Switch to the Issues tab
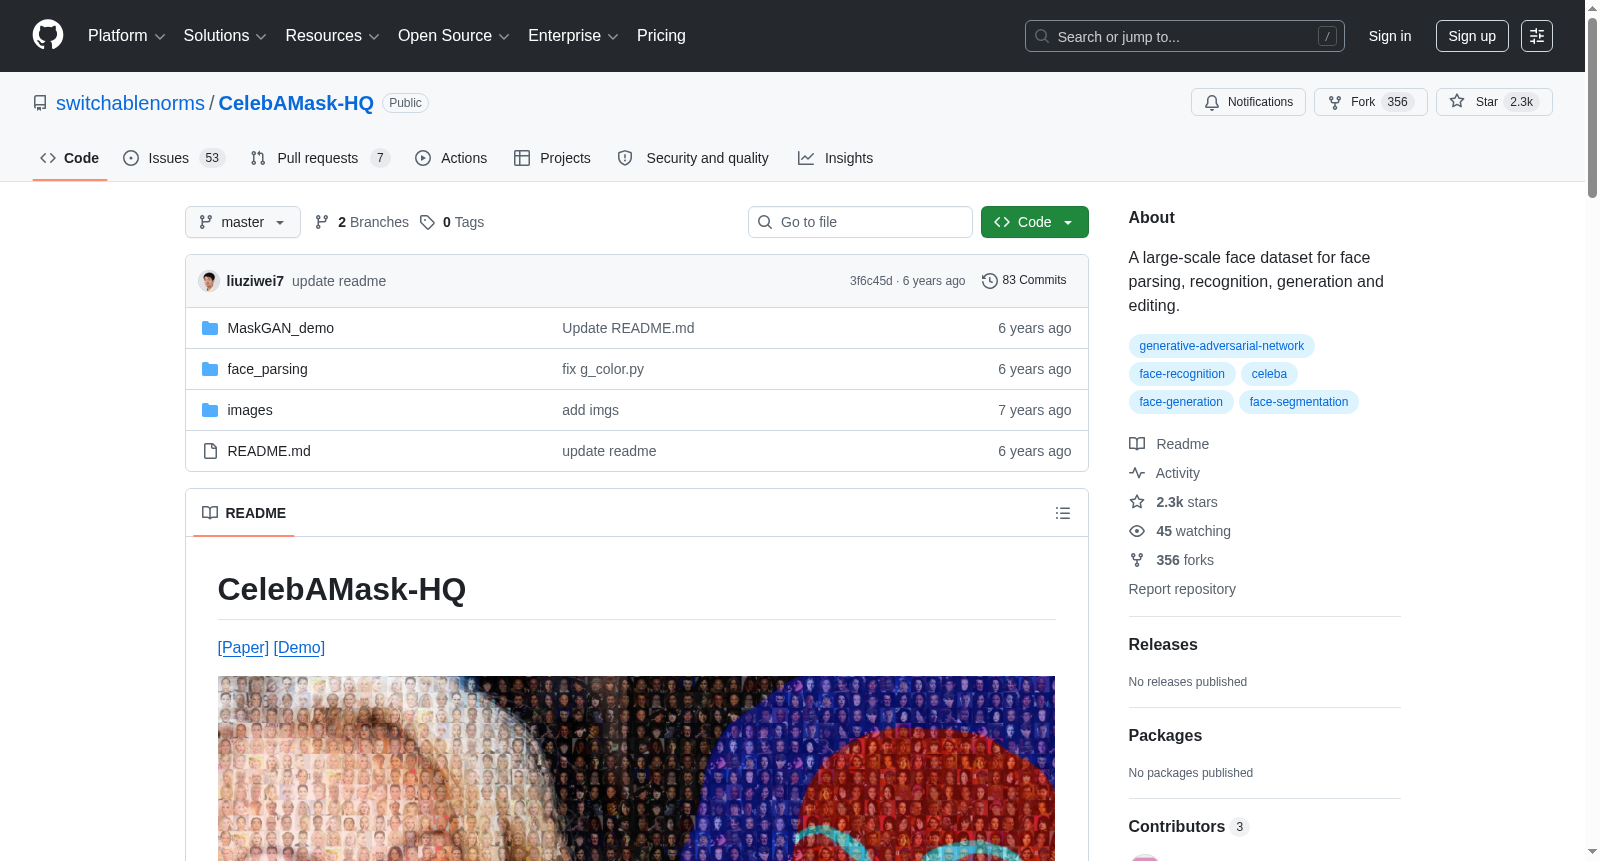1600x861 pixels. pyautogui.click(x=174, y=158)
